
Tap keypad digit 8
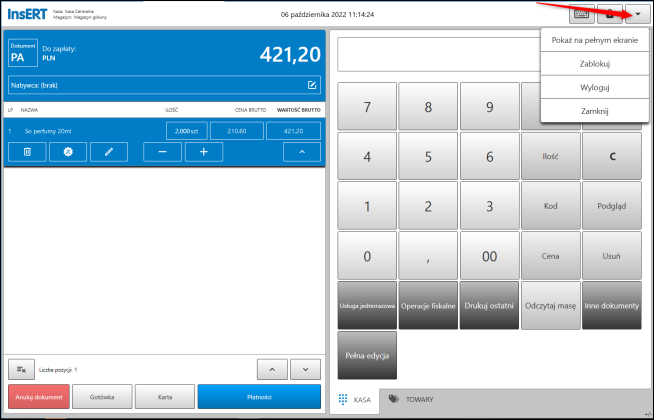(428, 107)
